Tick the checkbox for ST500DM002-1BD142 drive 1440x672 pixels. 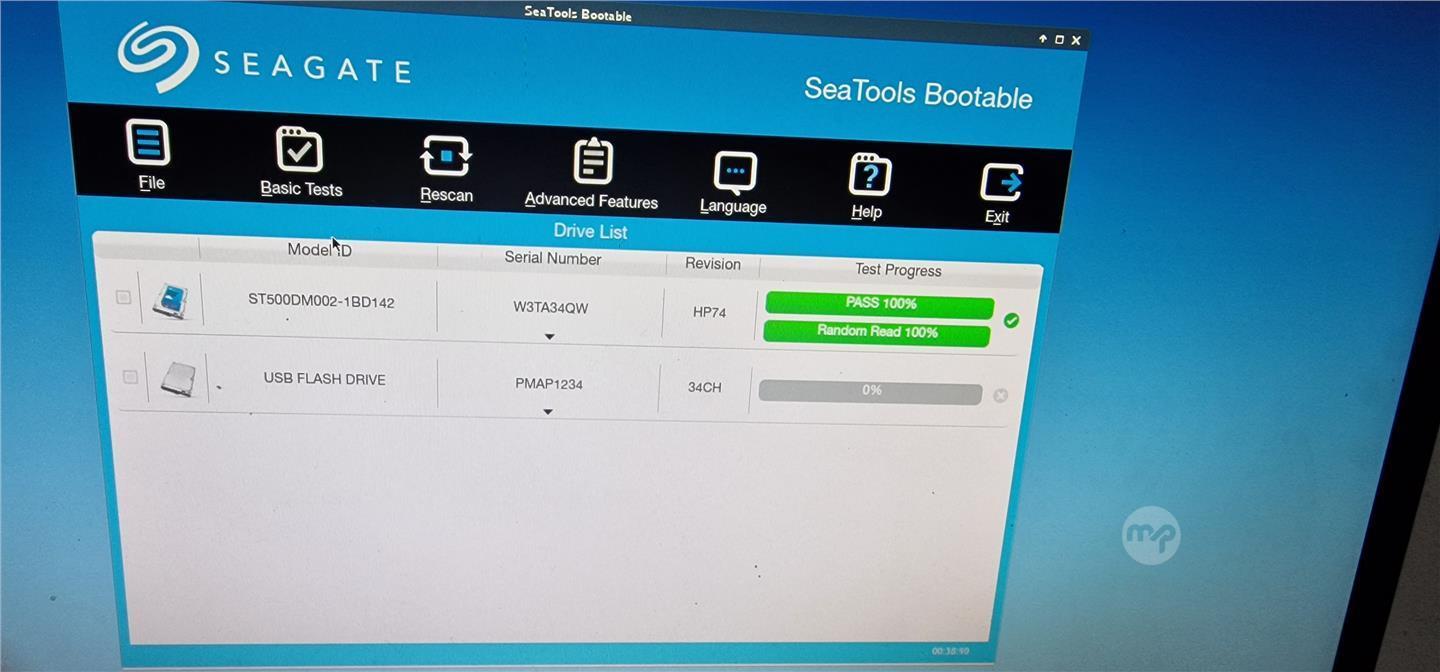point(123,297)
